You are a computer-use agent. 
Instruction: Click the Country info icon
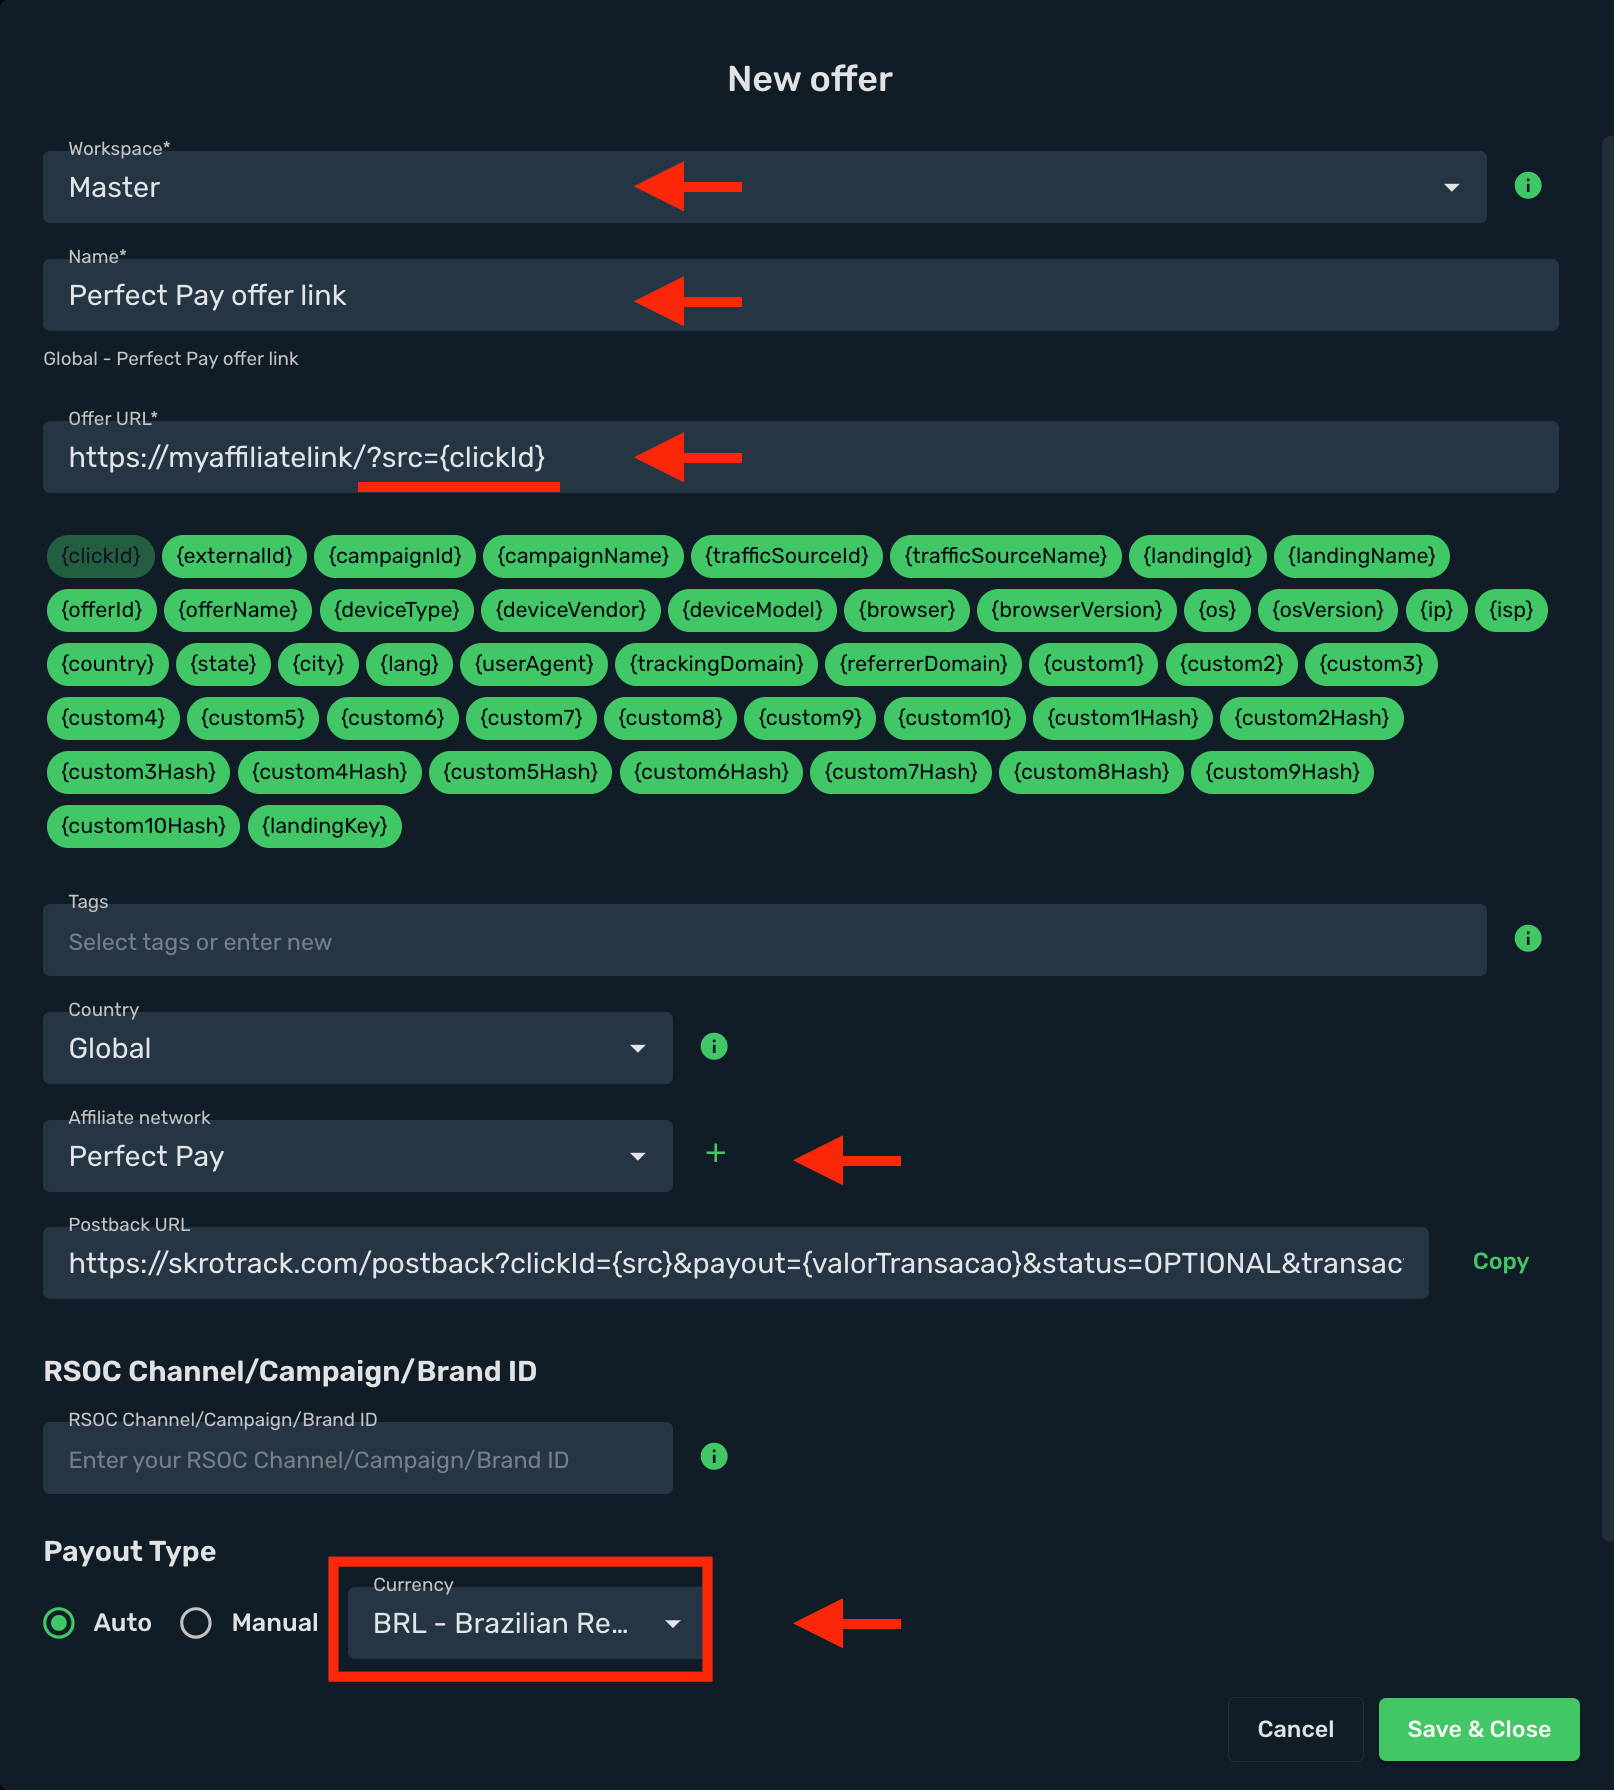pos(714,1047)
